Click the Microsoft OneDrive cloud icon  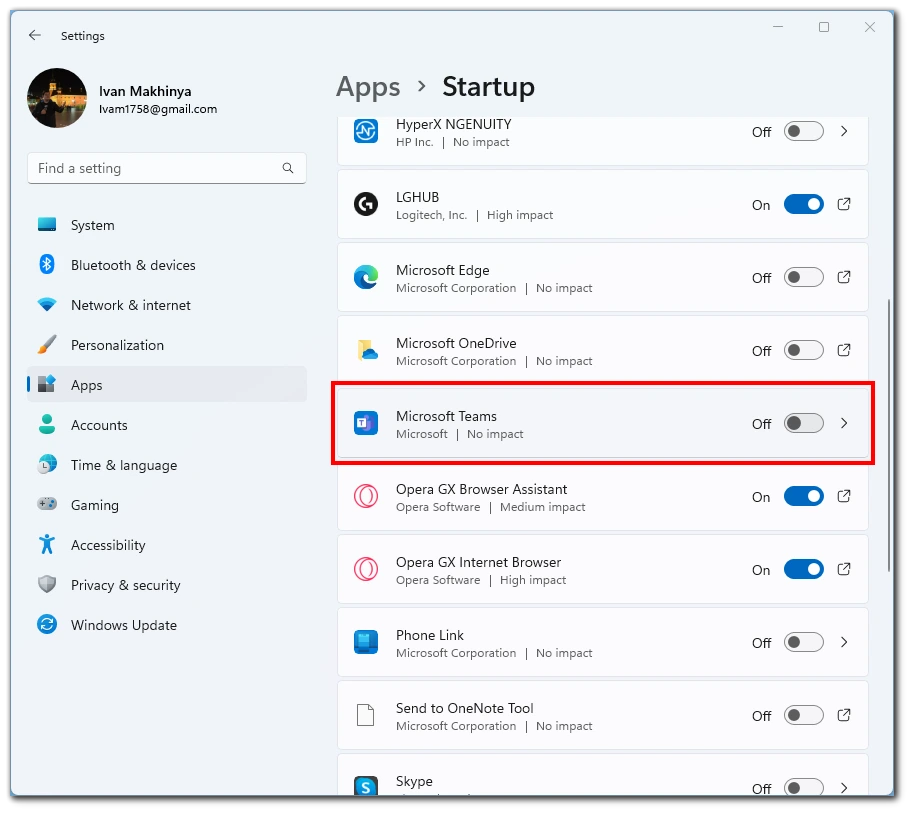coord(366,351)
